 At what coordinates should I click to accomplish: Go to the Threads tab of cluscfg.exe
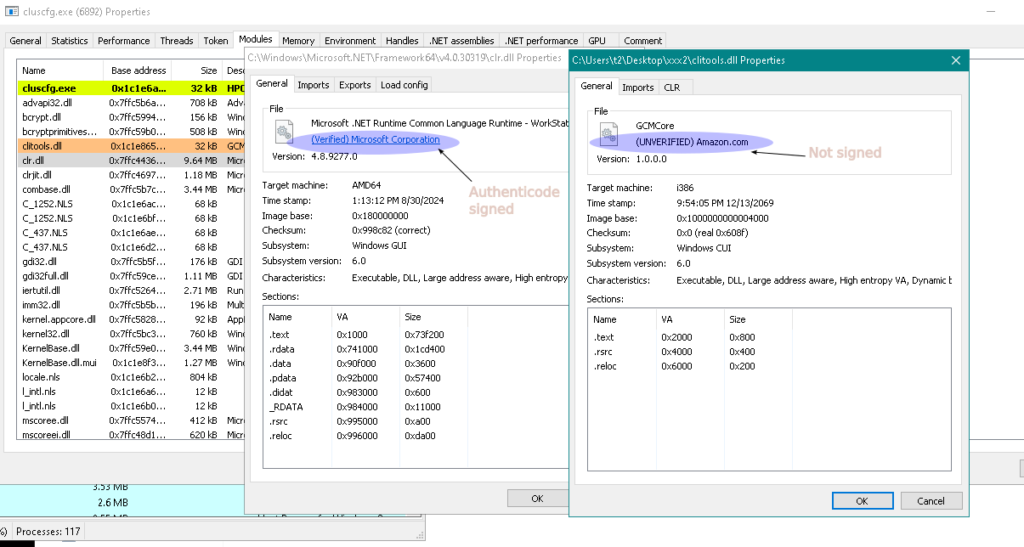point(177,41)
